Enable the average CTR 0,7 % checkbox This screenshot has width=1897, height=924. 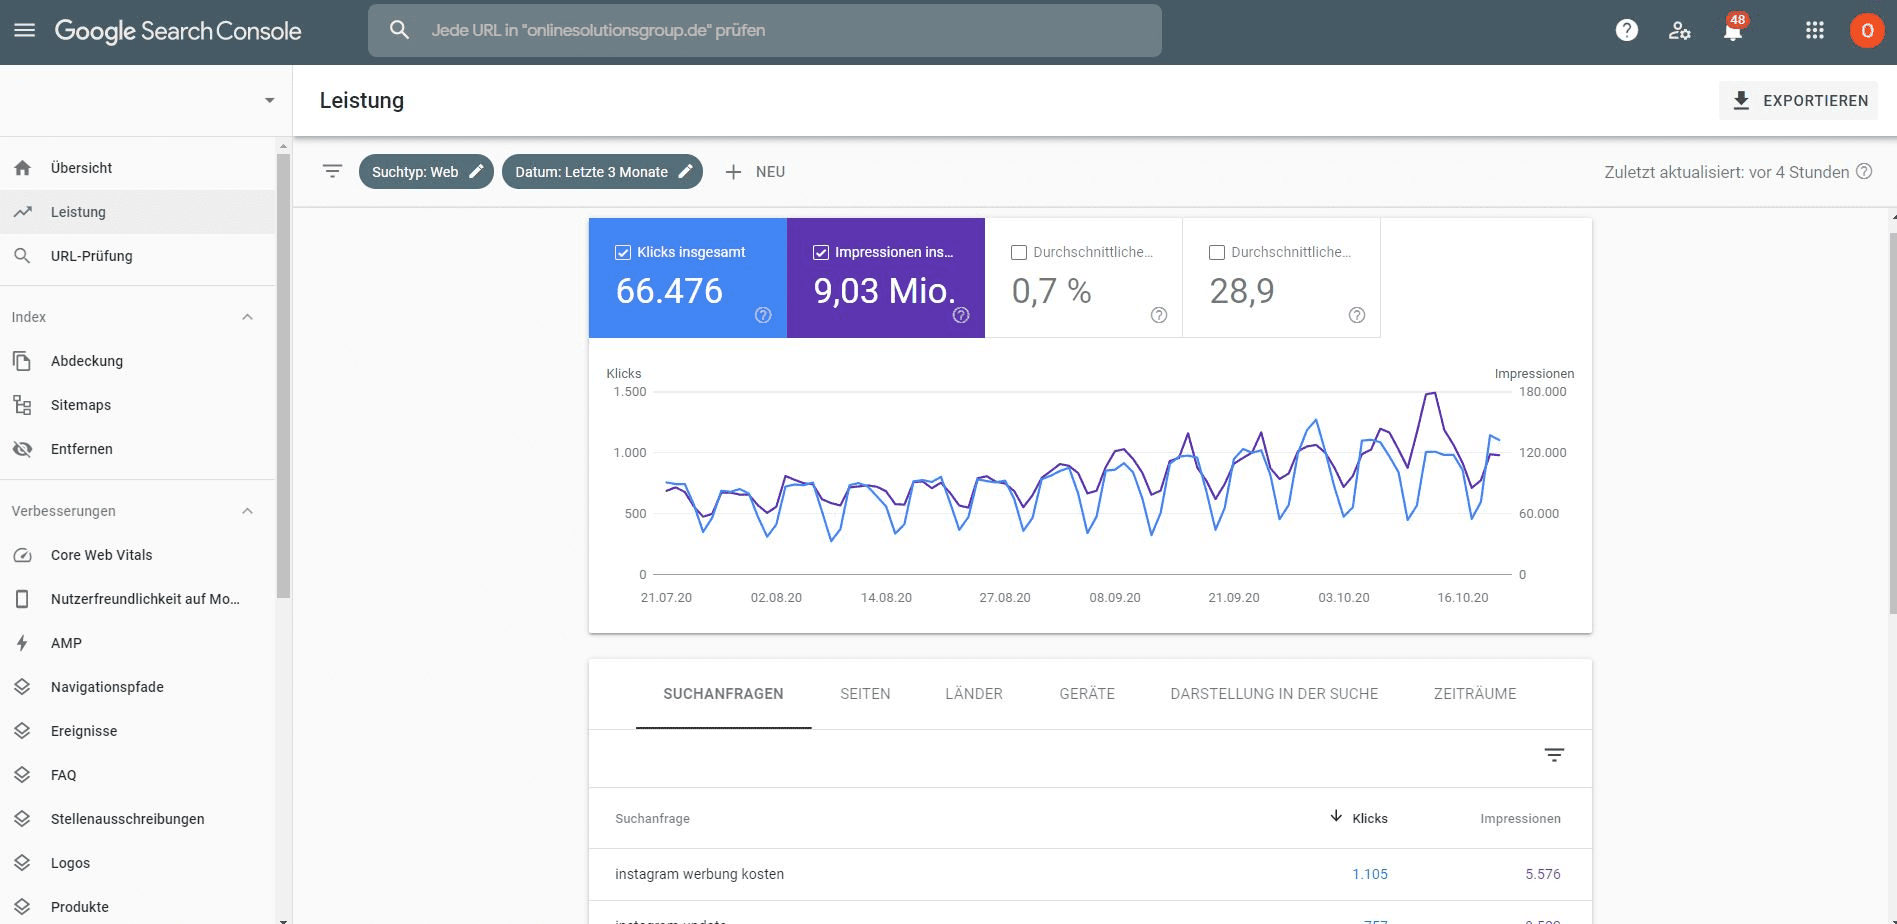pos(1019,252)
